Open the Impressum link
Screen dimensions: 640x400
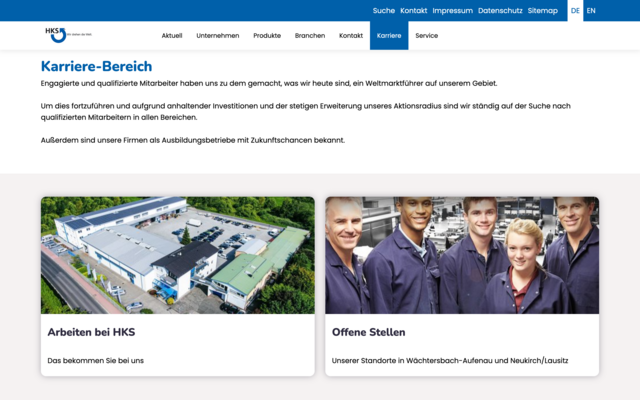[x=453, y=11]
